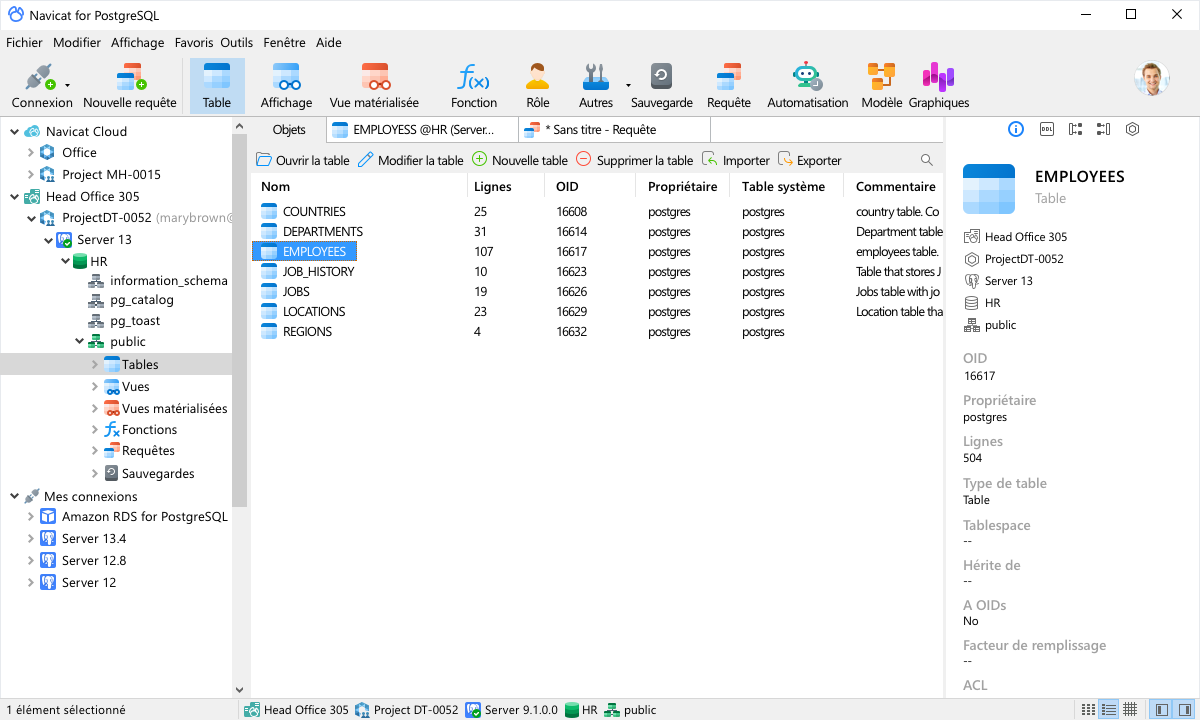Screen dimensions: 1200x720
Task: Click Modifier la table button
Action: pyautogui.click(x=411, y=160)
